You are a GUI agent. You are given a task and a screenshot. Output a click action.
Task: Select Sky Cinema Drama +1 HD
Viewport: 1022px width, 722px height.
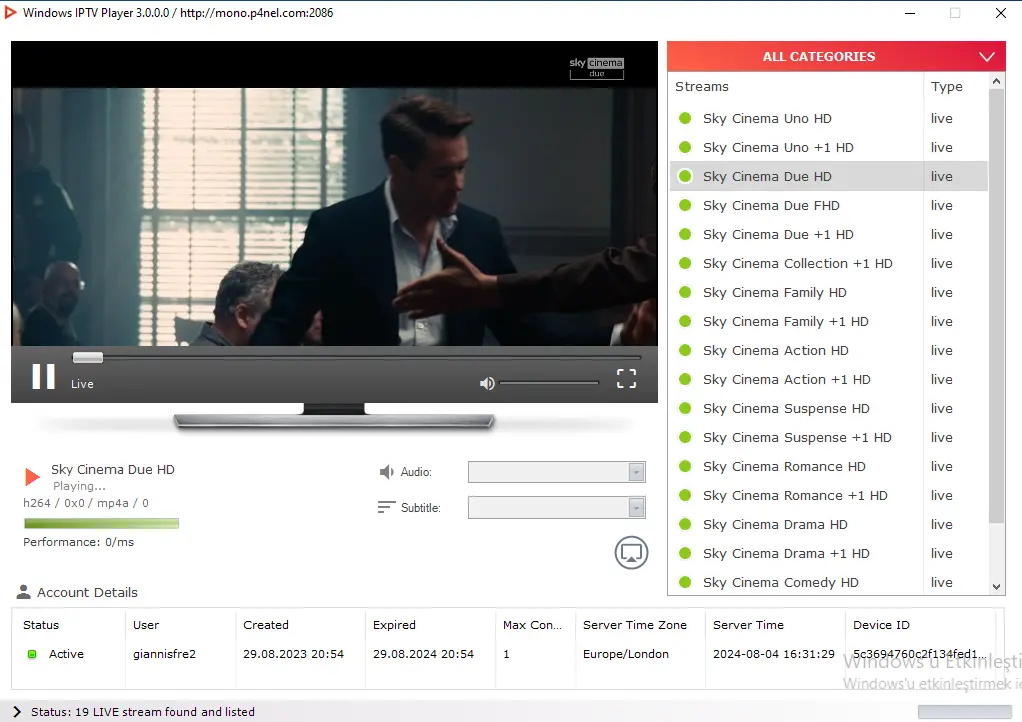[x=829, y=553]
